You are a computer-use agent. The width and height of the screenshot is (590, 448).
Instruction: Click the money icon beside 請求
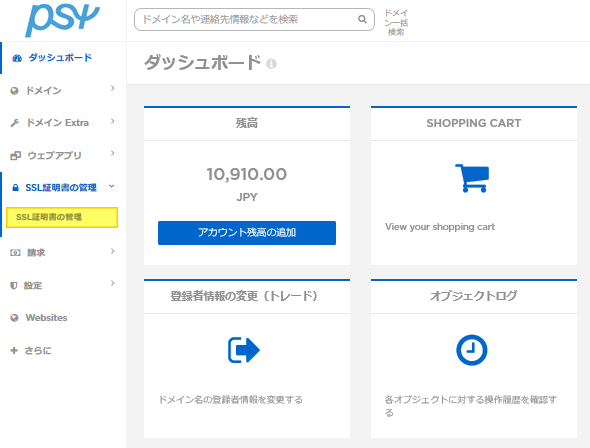(15, 253)
